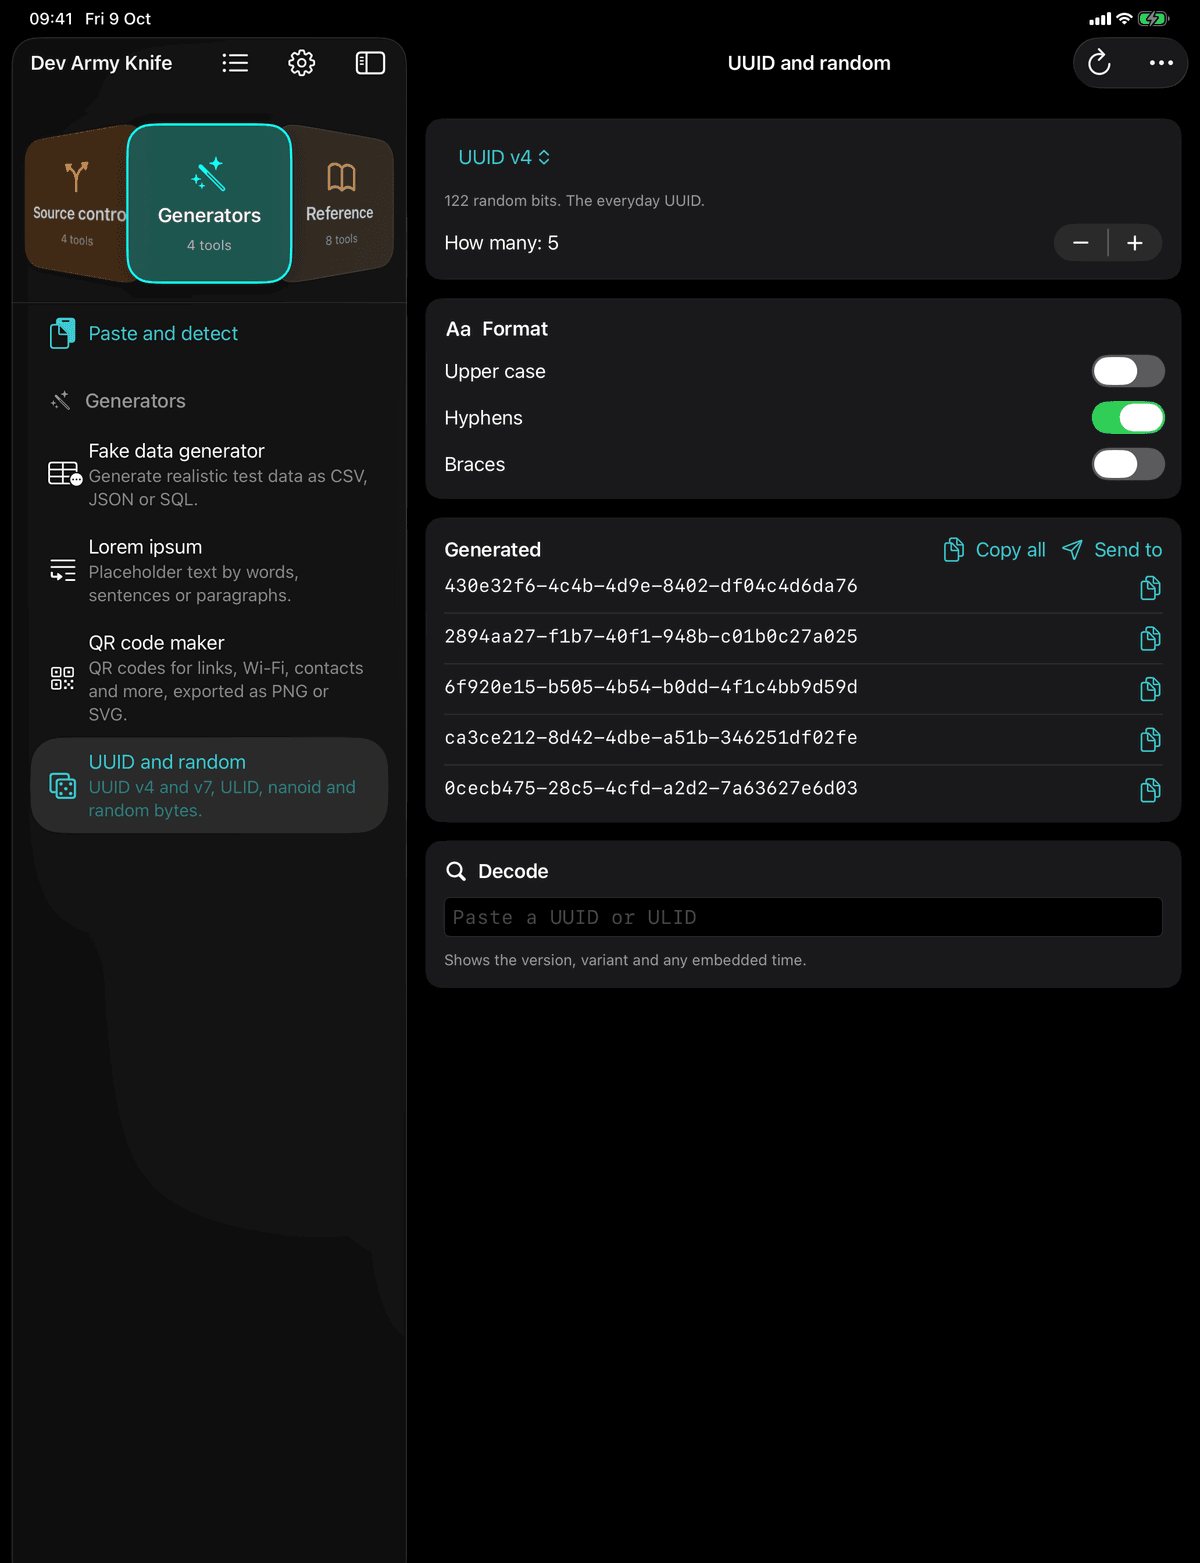Click the battery status icon

pos(1153,18)
